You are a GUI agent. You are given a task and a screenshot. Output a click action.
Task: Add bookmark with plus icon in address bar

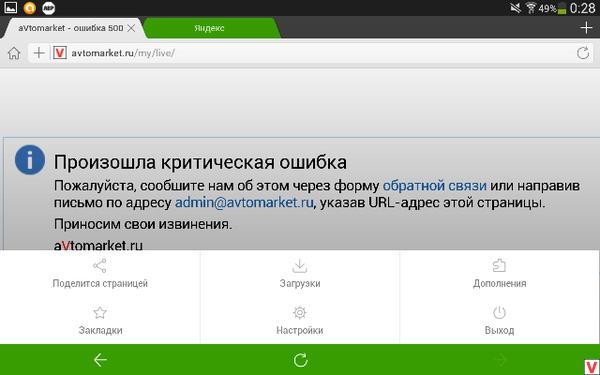click(39, 53)
